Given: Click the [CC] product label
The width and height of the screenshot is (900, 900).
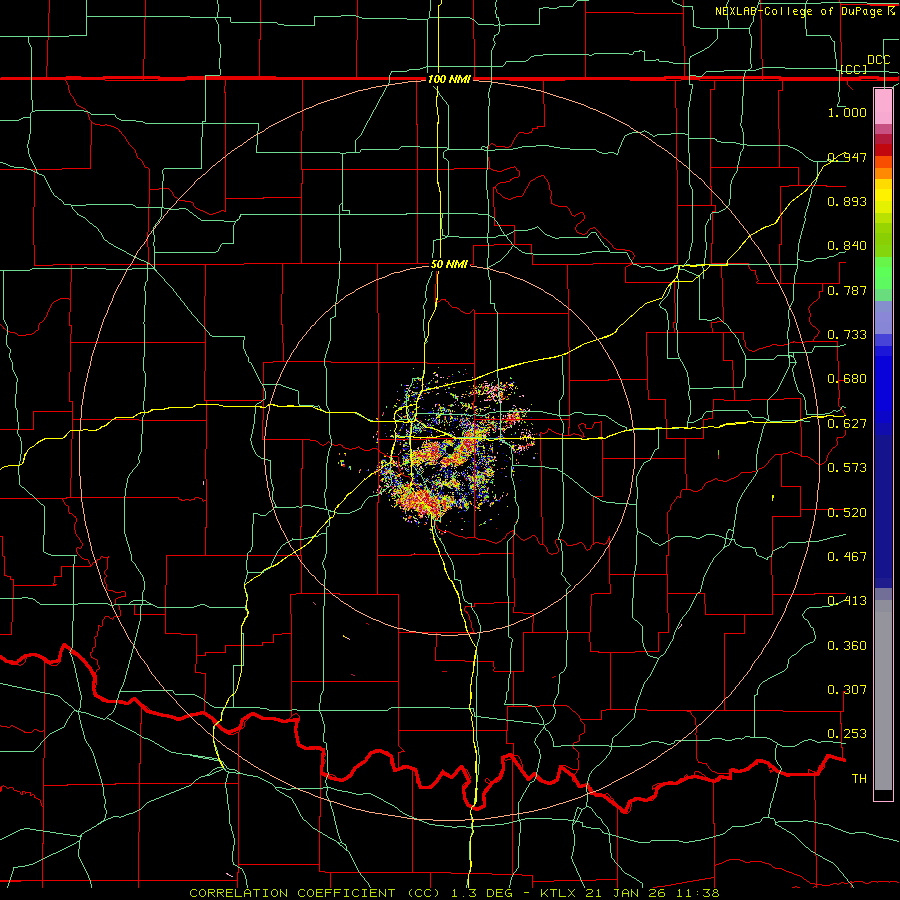Looking at the screenshot, I should point(854,69).
